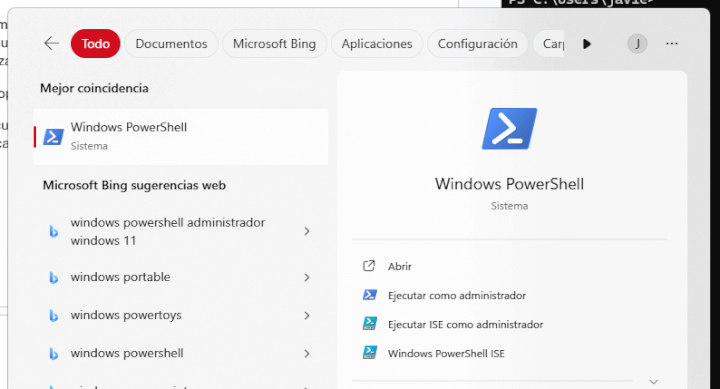Screen dimensions: 720x389
Task: Click Bing icon beside 'windows powertoys'
Action: 54,316
